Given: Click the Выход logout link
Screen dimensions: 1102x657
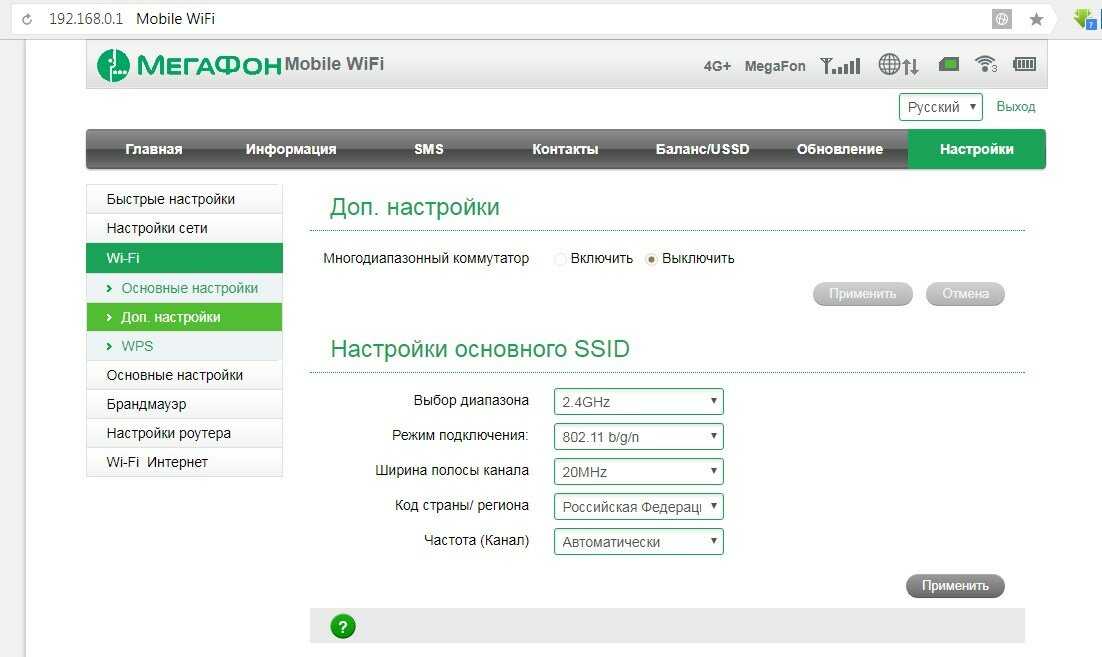Looking at the screenshot, I should [1016, 107].
